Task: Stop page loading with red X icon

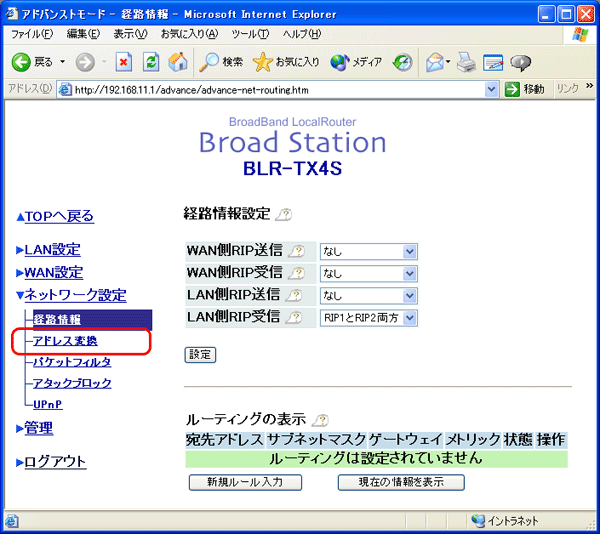Action: (x=124, y=62)
